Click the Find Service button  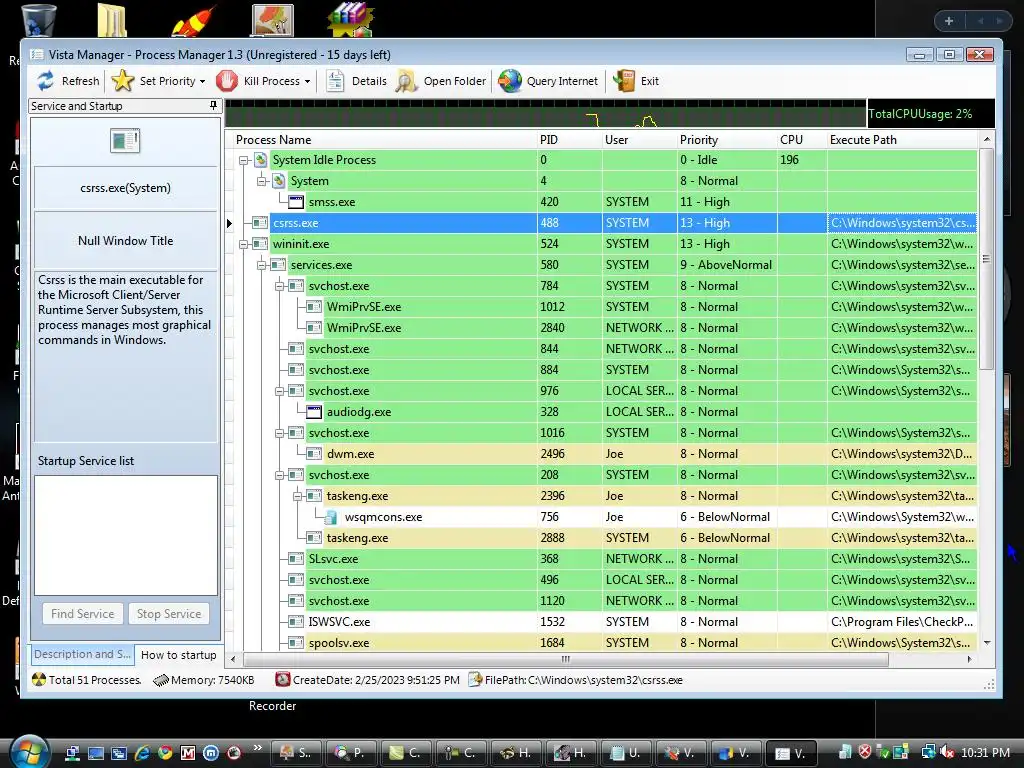pyautogui.click(x=82, y=614)
